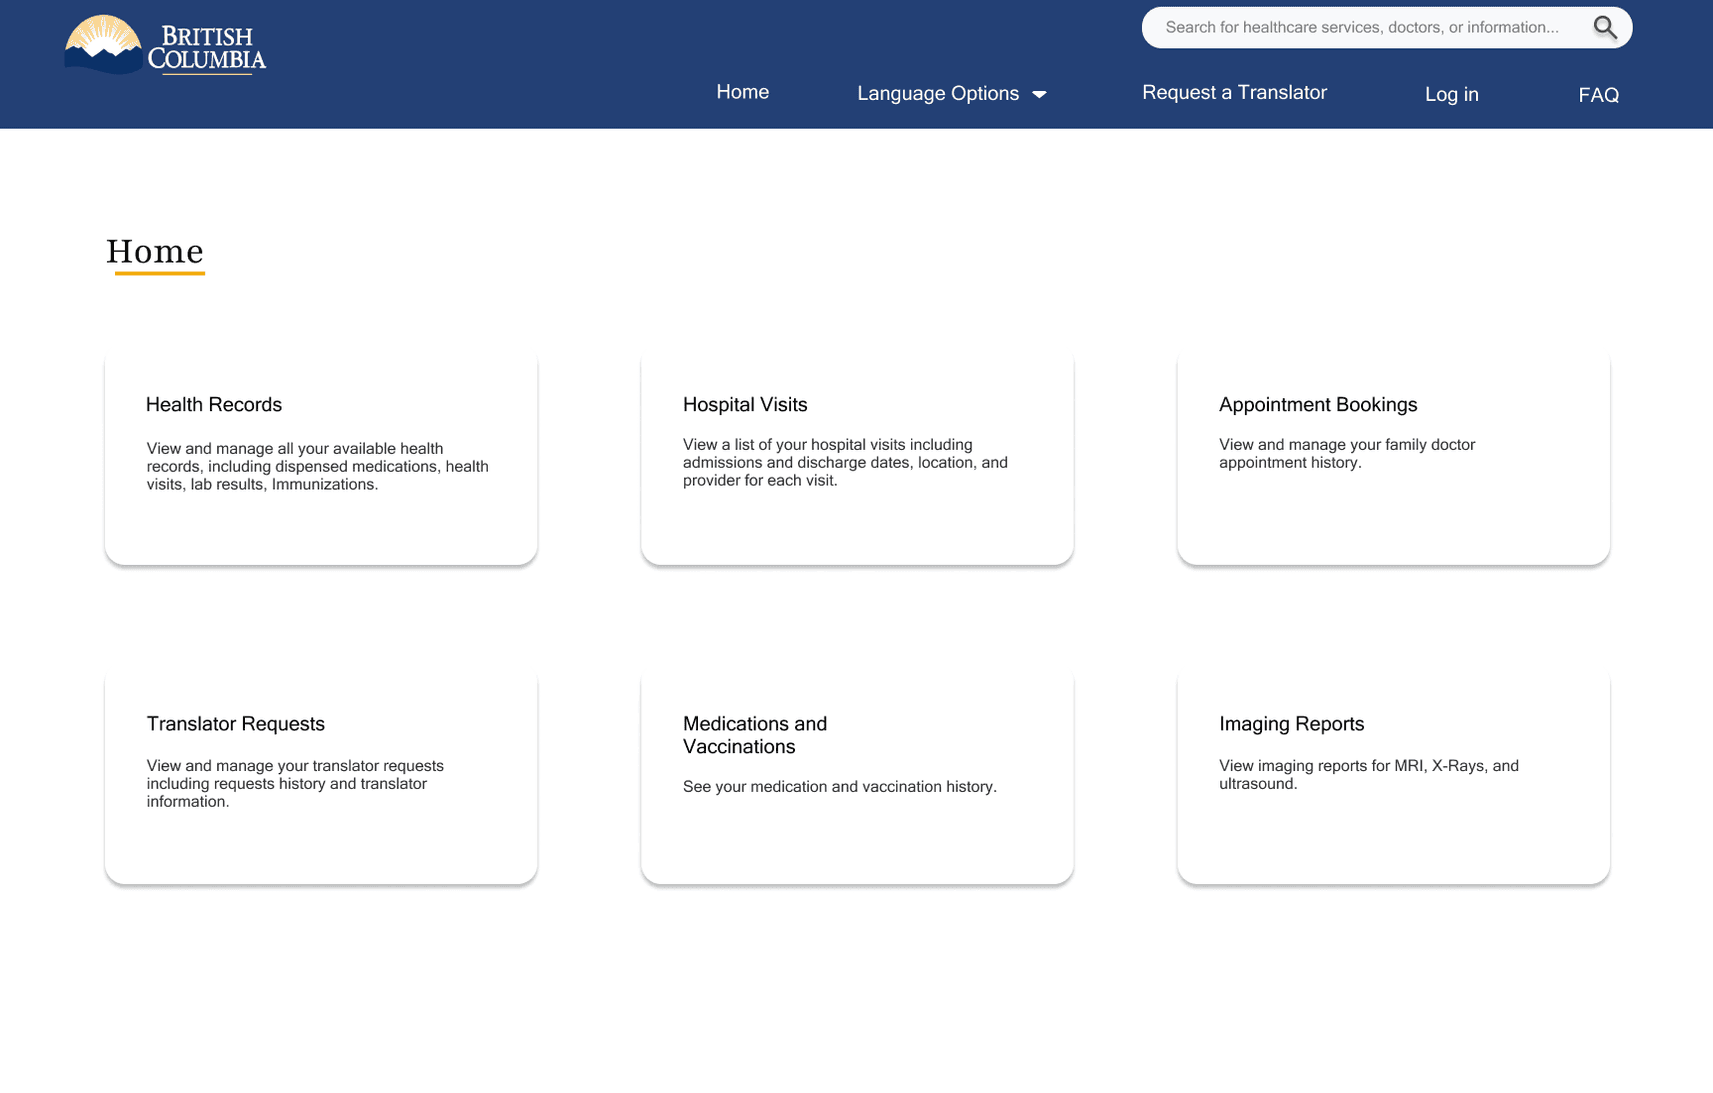Click the Appointment Bookings description text
Image resolution: width=1713 pixels, height=1093 pixels.
(1347, 454)
